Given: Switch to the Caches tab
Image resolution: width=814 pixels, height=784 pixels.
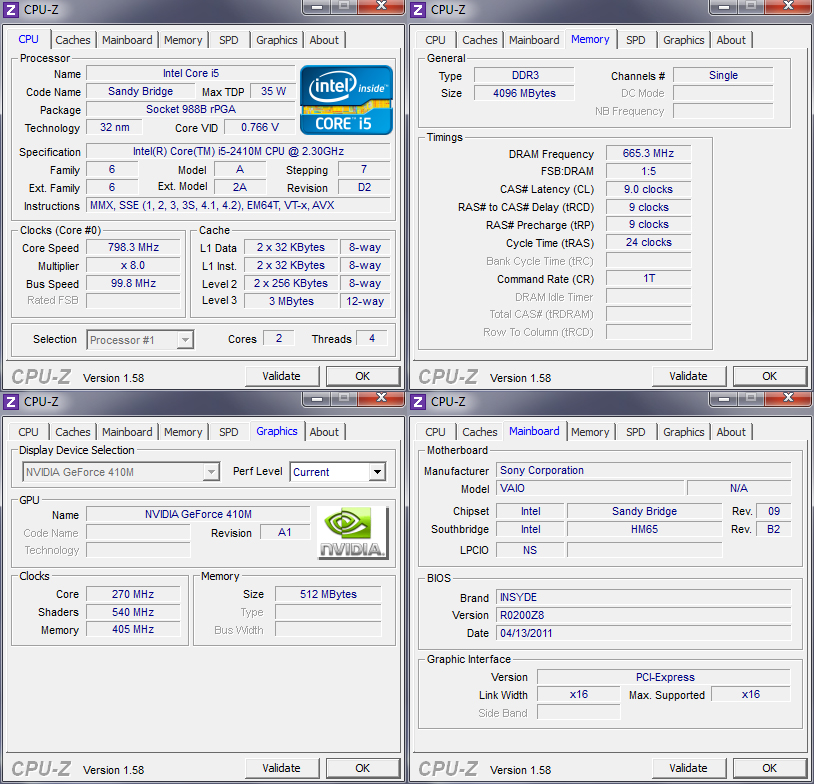Looking at the screenshot, I should click(72, 40).
